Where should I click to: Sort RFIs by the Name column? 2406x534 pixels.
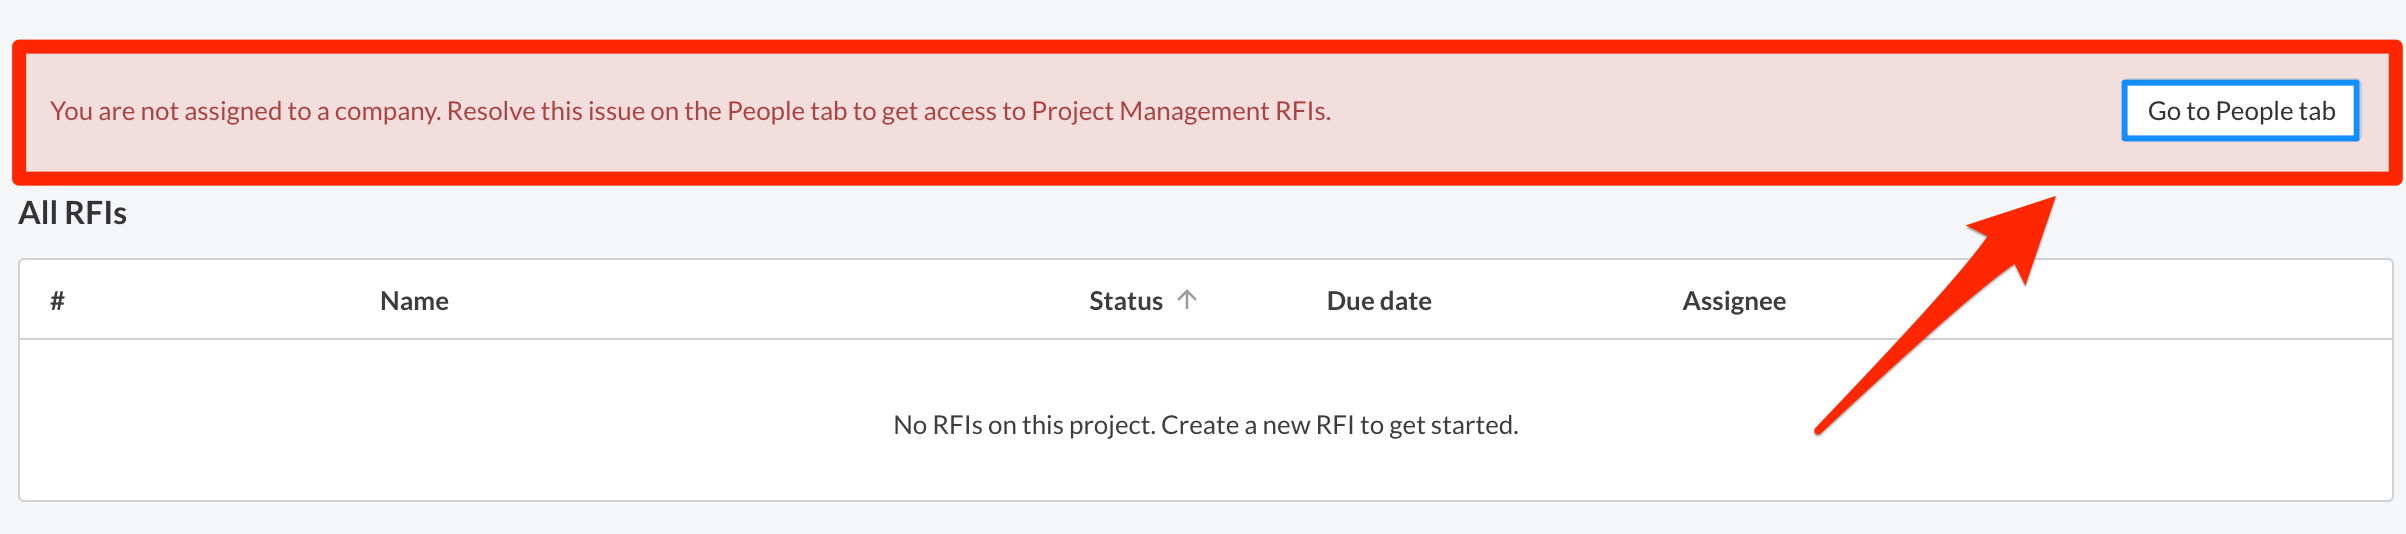point(414,301)
